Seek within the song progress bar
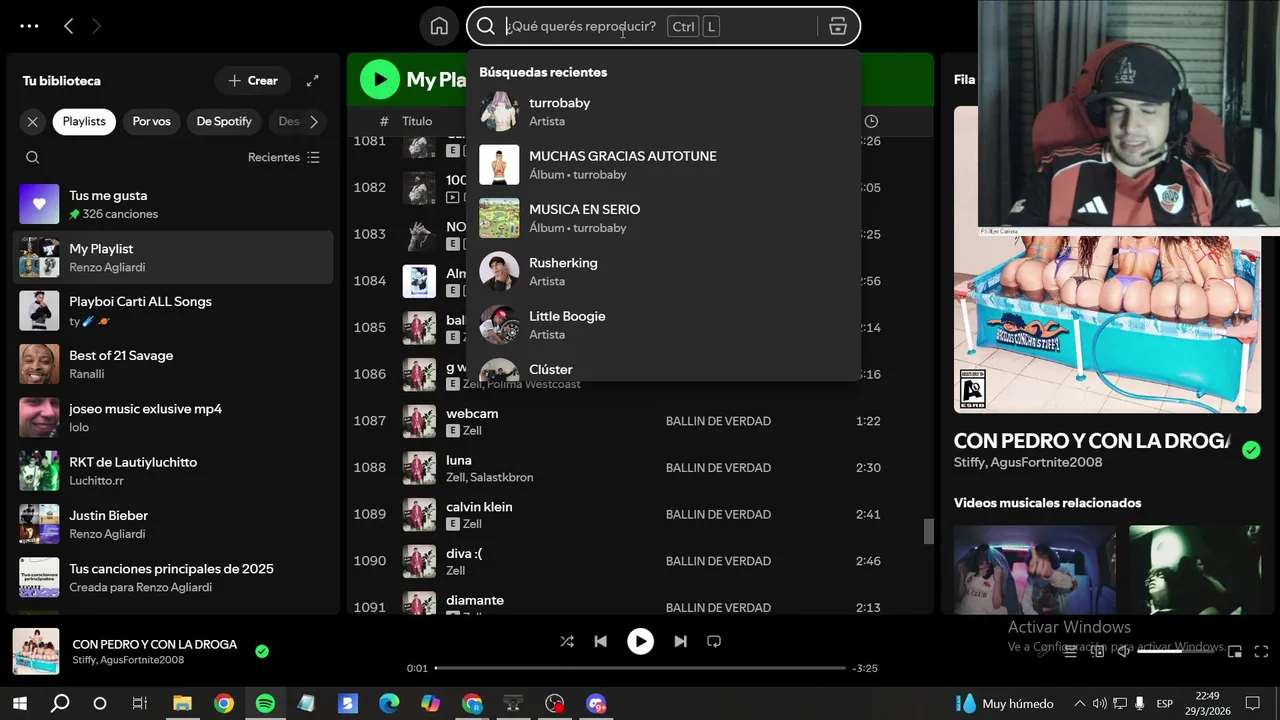This screenshot has width=1280, height=720. coord(640,668)
